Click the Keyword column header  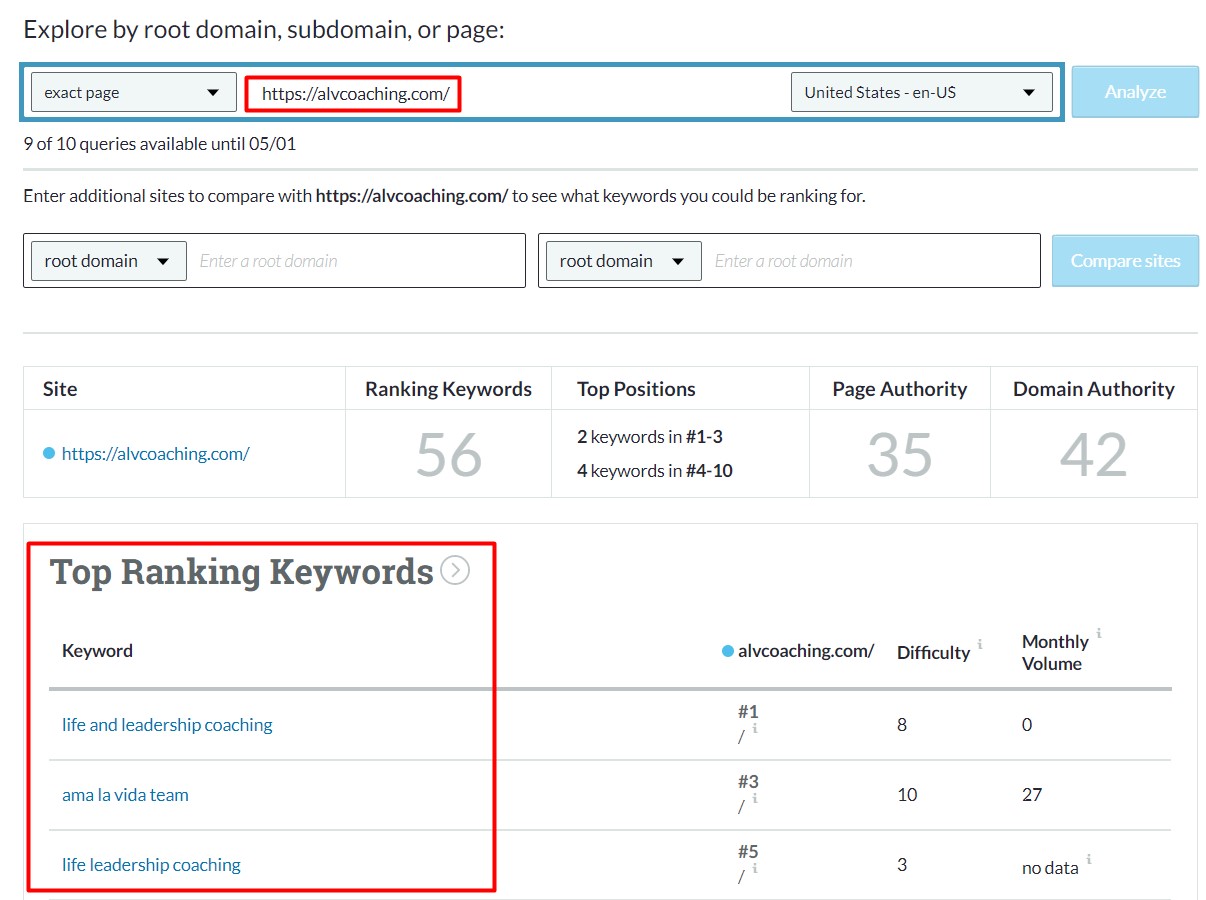tap(97, 651)
